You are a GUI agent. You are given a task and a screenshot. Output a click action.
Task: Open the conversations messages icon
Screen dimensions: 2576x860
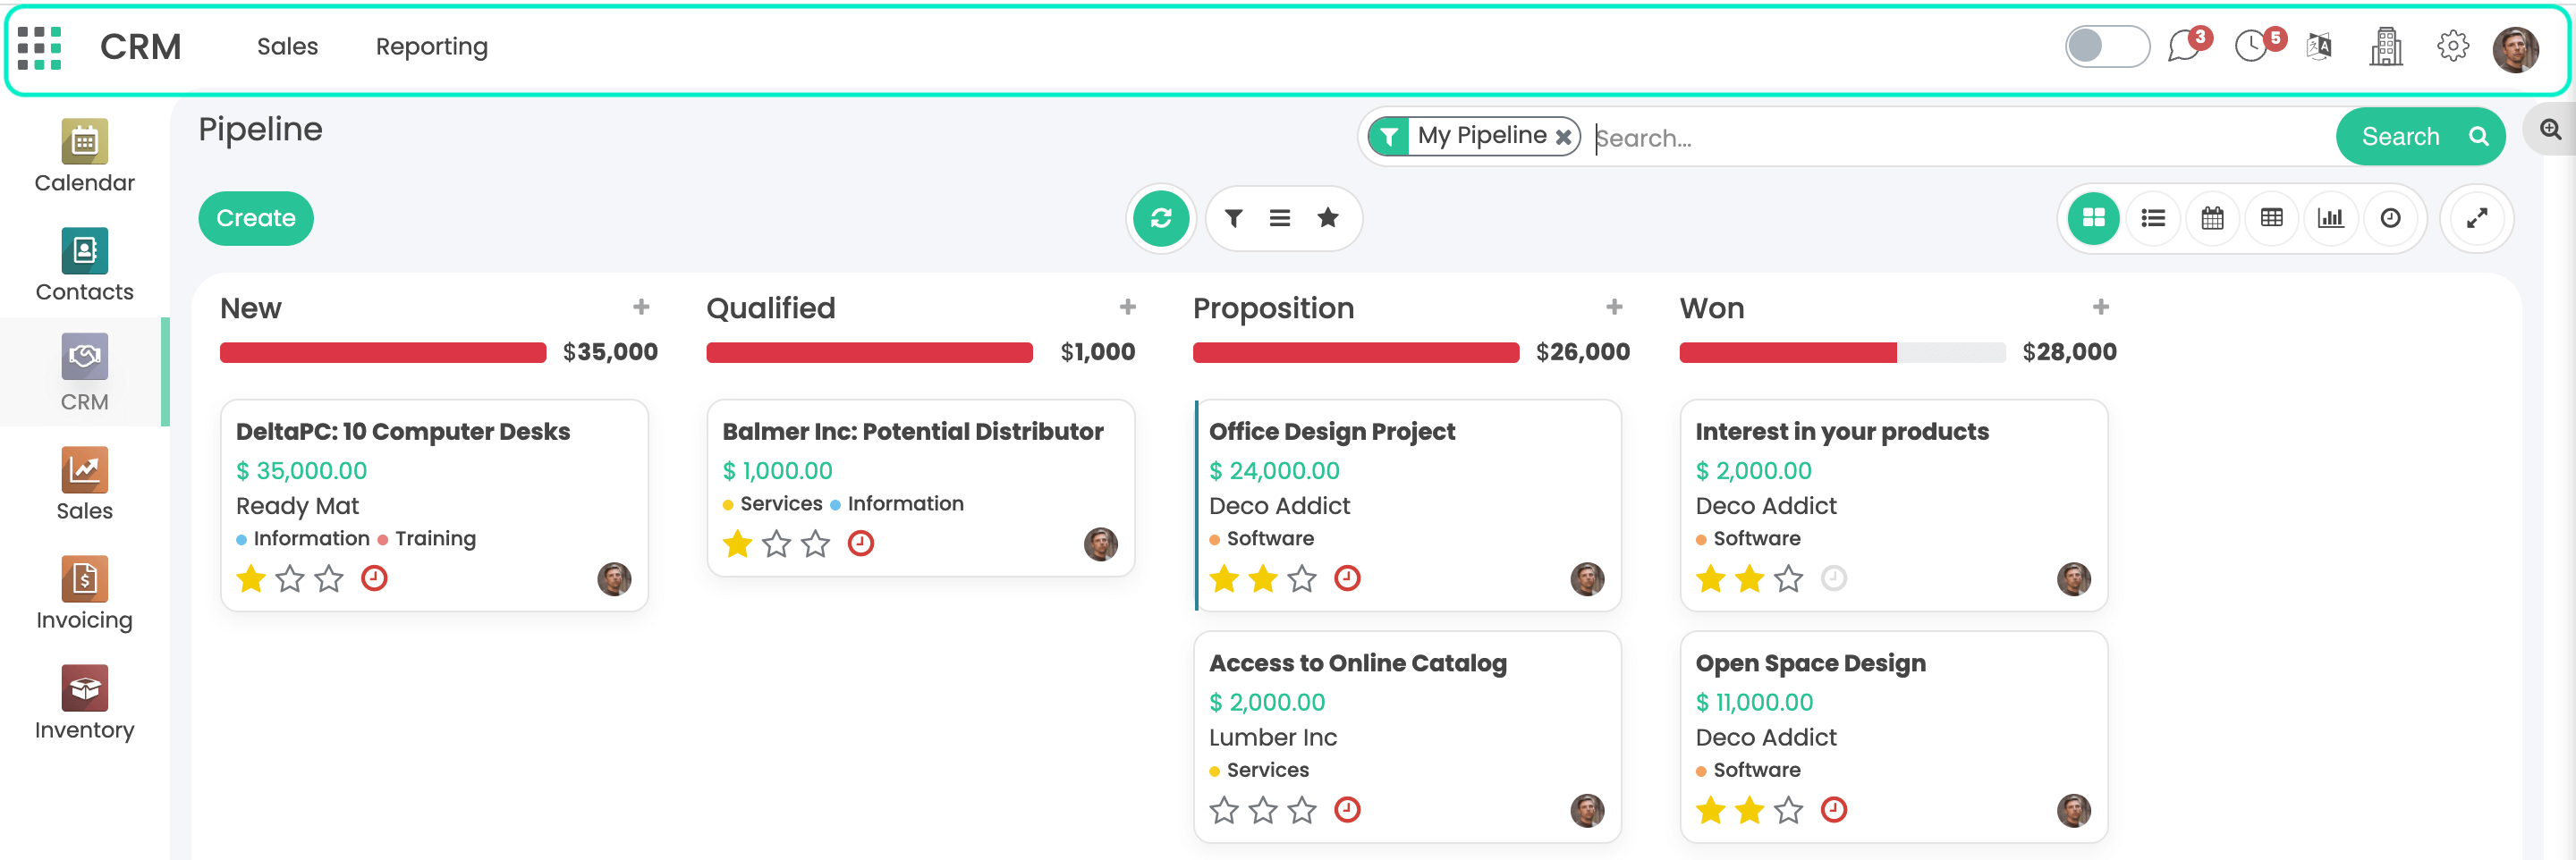[x=2184, y=47]
